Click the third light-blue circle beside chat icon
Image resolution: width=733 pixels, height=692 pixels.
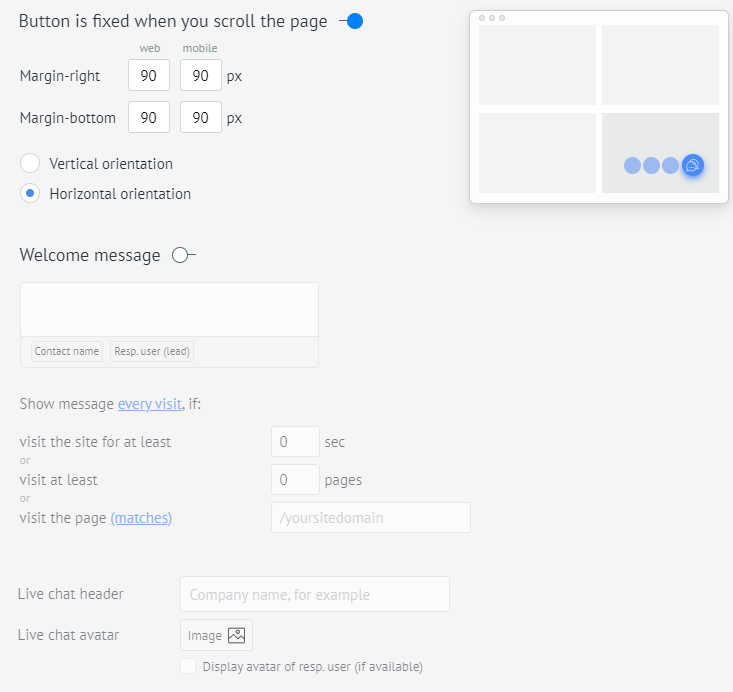[x=670, y=166]
